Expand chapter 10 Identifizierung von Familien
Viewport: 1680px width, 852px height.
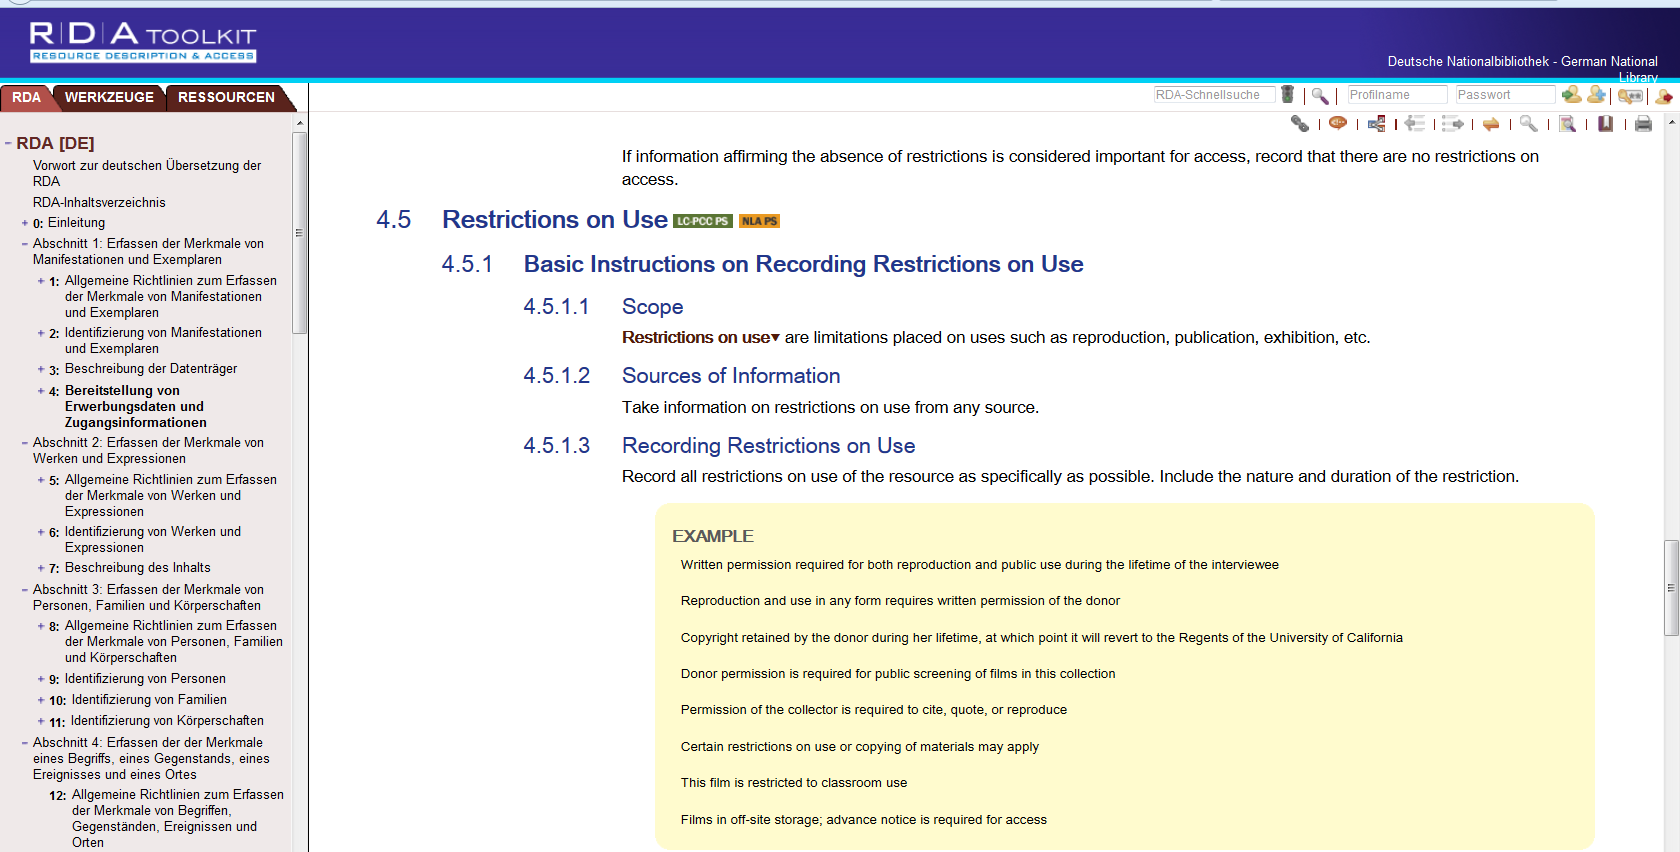41,700
